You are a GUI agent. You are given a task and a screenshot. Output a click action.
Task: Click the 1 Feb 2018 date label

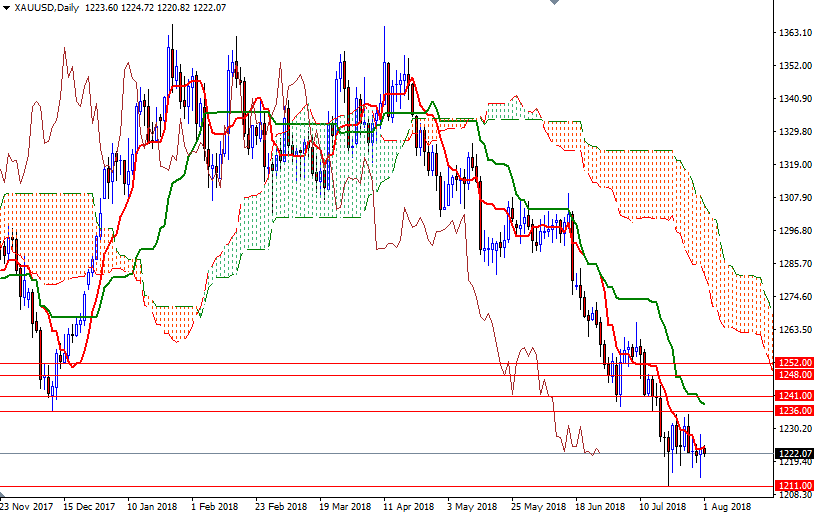[x=215, y=506]
